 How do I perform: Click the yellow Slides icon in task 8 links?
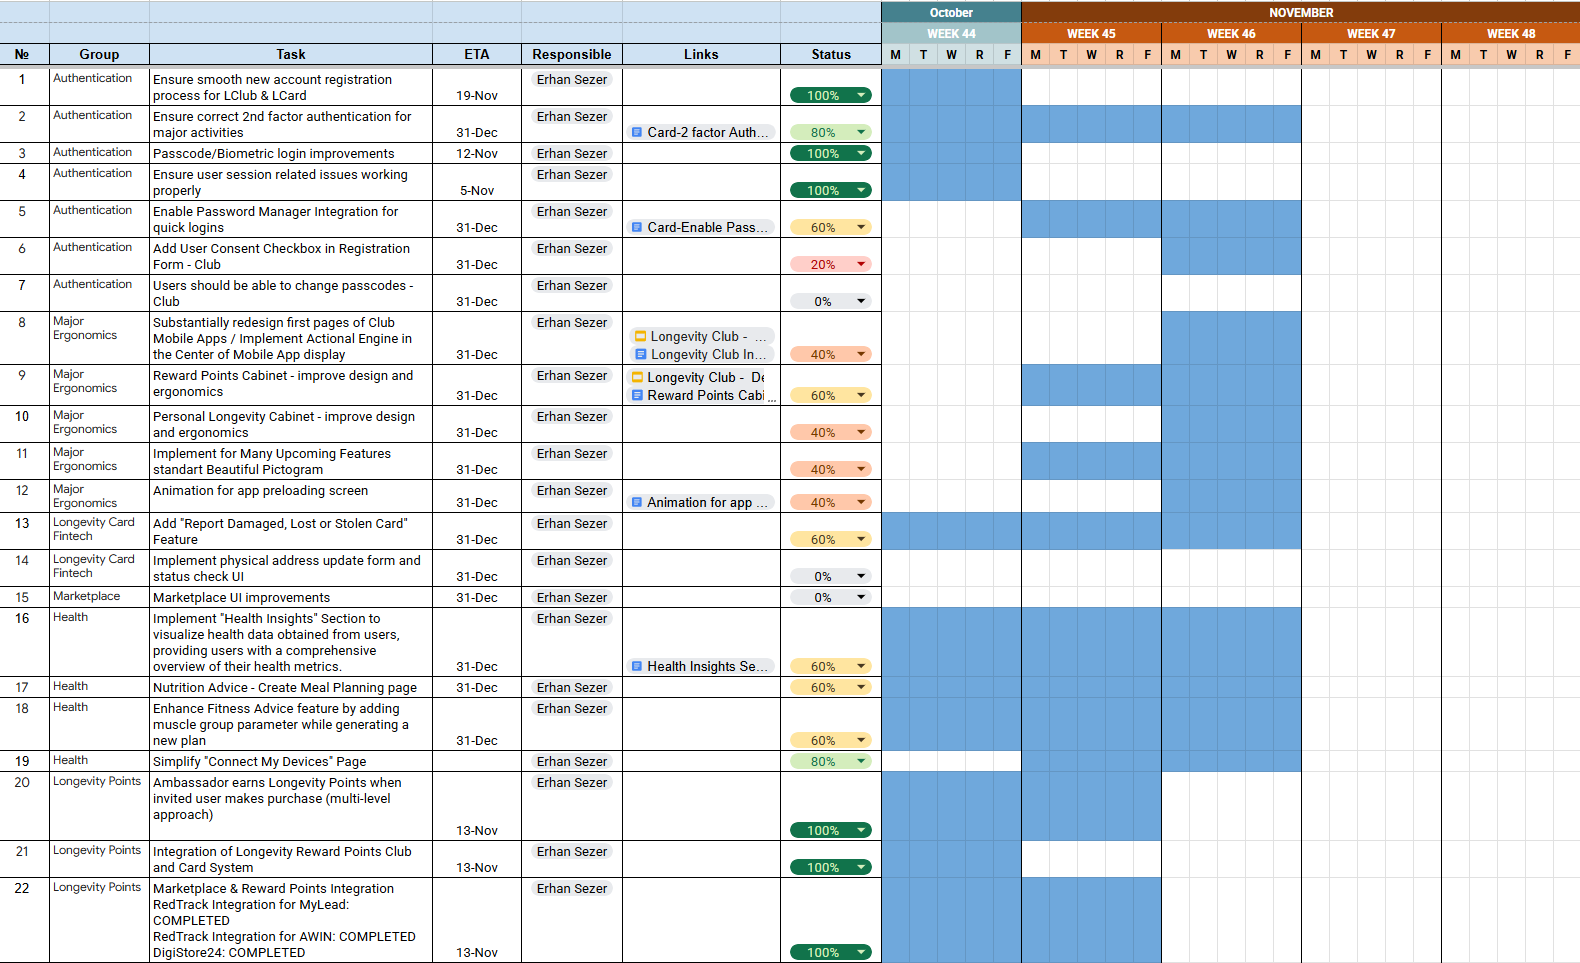(641, 336)
